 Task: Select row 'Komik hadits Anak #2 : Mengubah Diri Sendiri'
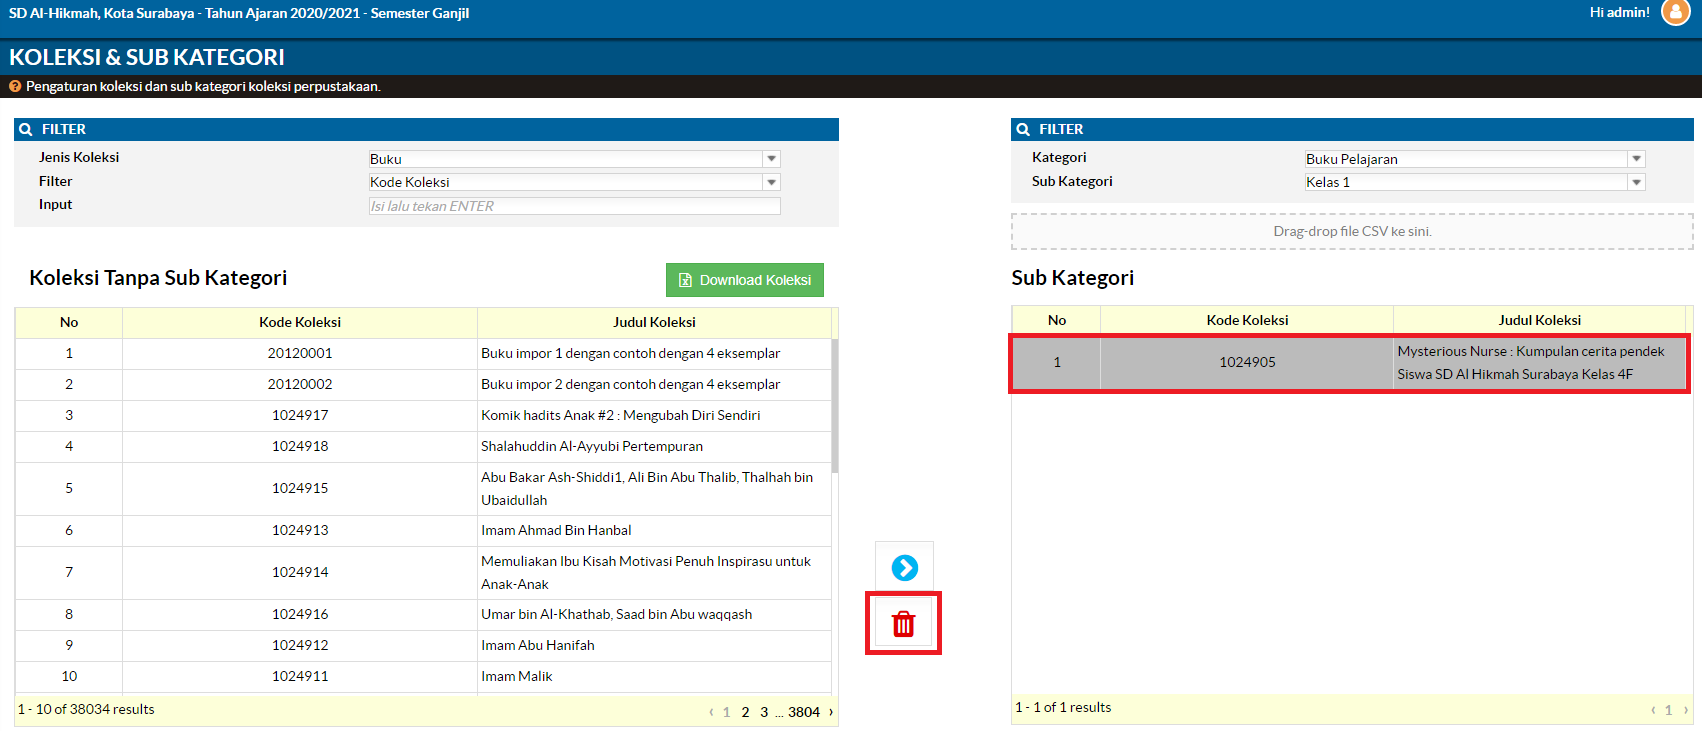[x=423, y=415]
